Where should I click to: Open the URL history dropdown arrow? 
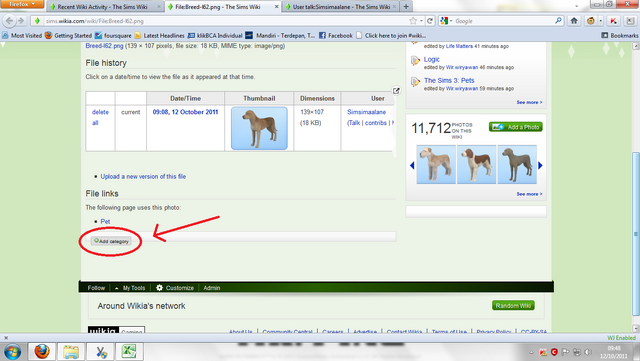click(421, 21)
